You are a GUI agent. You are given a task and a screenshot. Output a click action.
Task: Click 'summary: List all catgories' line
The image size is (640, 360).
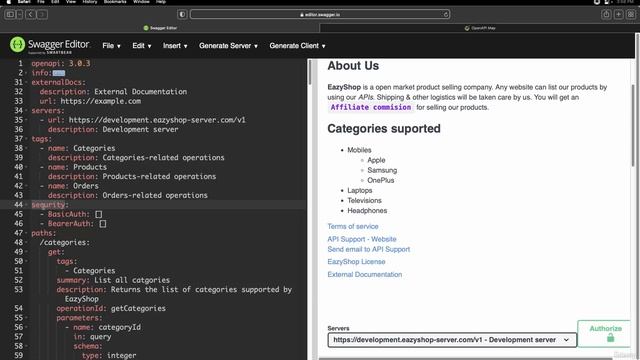tap(113, 280)
